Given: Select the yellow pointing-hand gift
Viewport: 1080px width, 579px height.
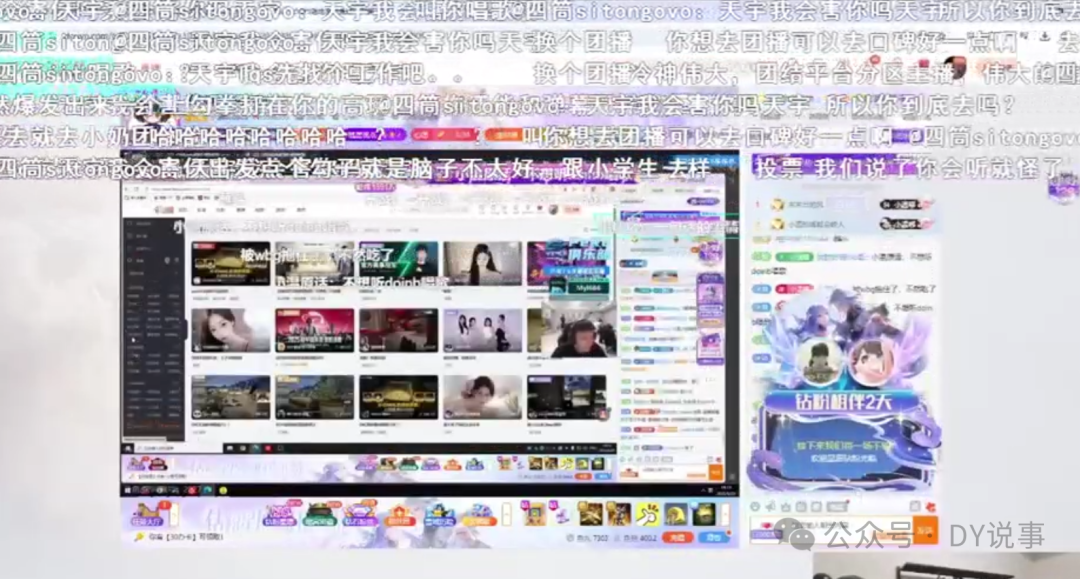Looking at the screenshot, I should click(647, 514).
